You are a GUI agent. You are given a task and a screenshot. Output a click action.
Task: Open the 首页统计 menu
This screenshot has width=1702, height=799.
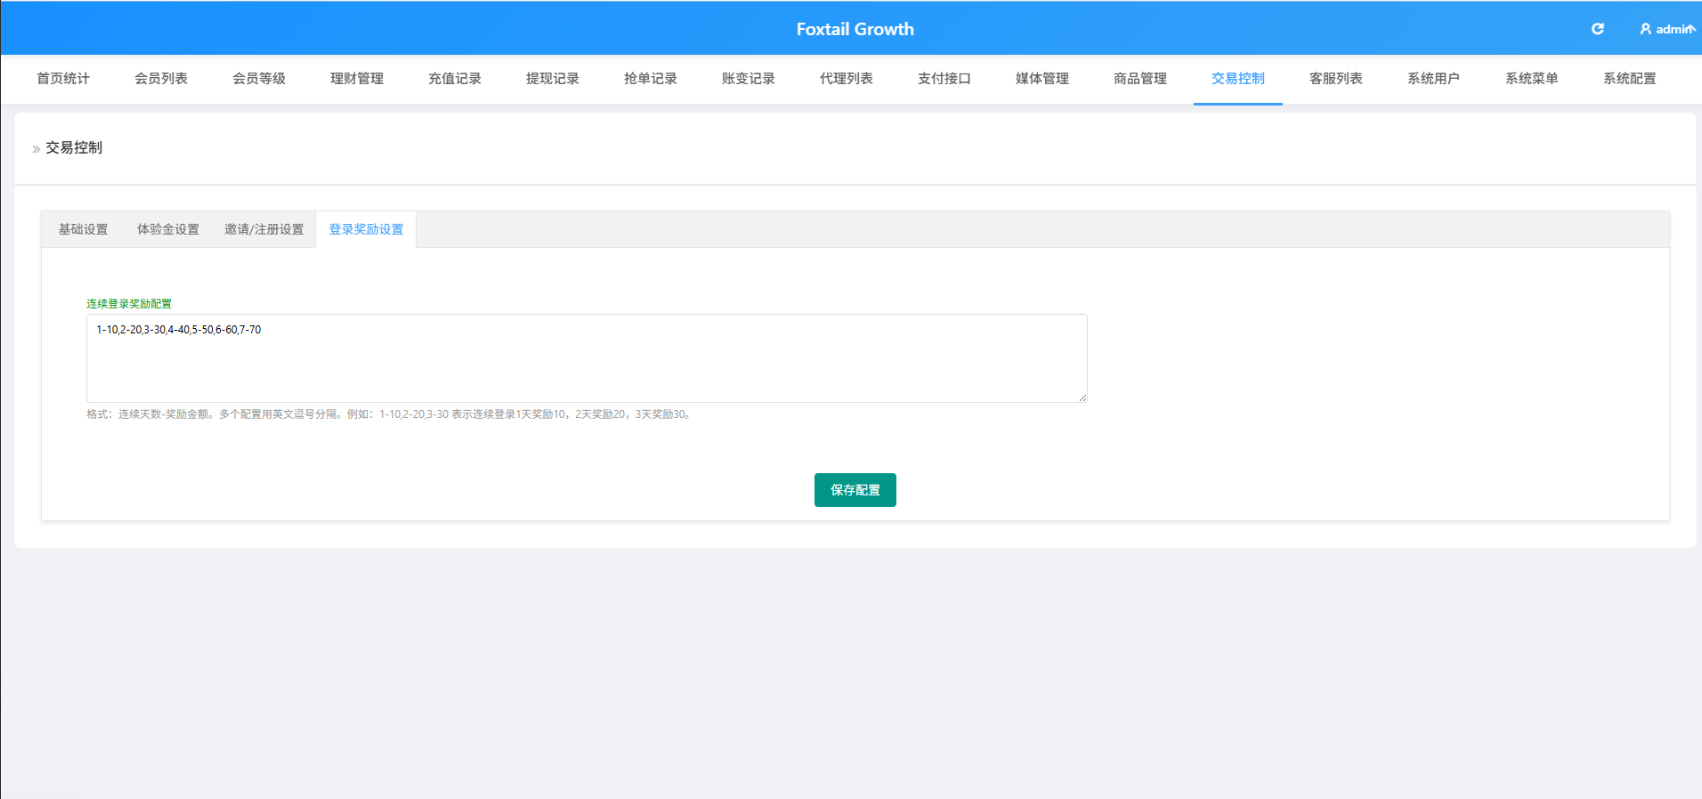(x=63, y=78)
